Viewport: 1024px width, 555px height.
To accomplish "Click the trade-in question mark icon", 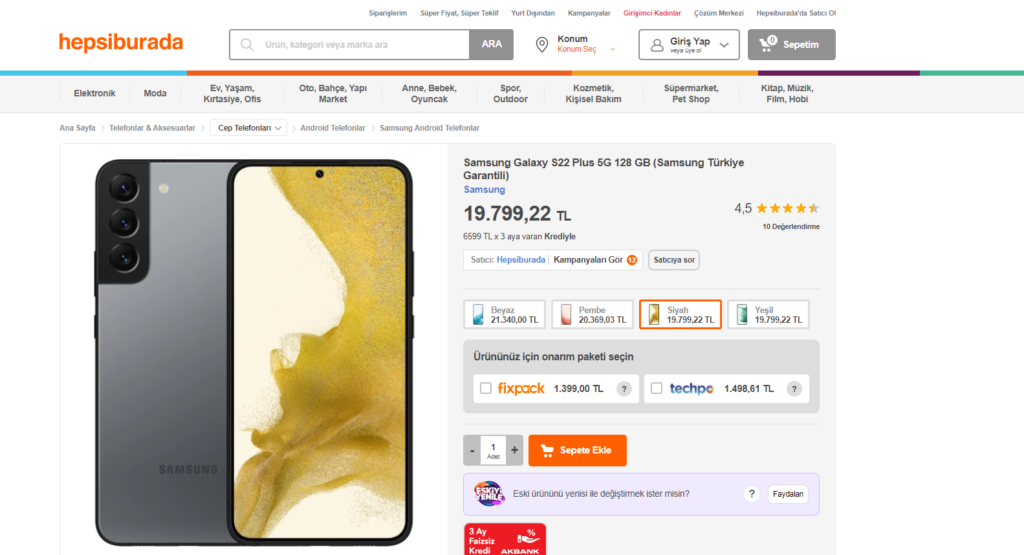I will click(x=751, y=494).
